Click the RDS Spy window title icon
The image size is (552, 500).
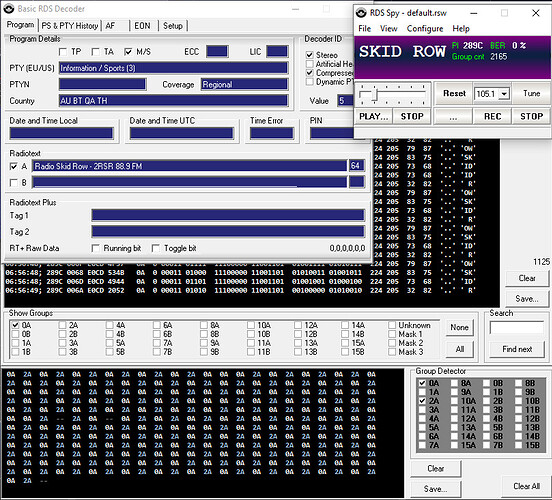pos(361,13)
